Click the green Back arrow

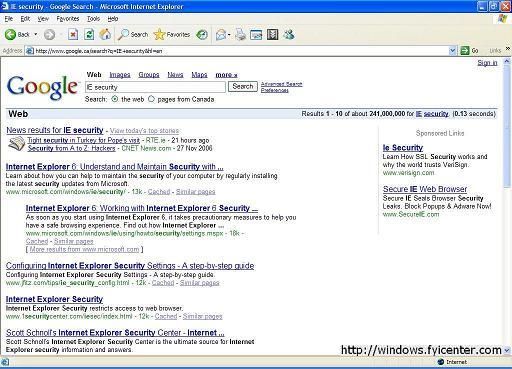pyautogui.click(x=10, y=34)
